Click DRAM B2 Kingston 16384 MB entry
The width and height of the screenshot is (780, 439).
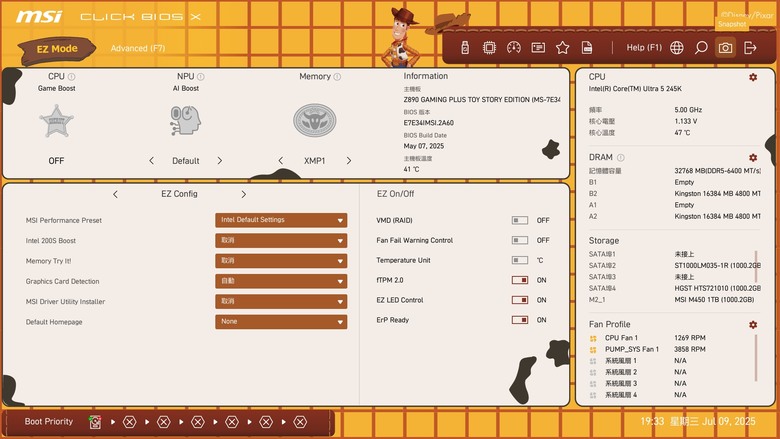pyautogui.click(x=675, y=193)
